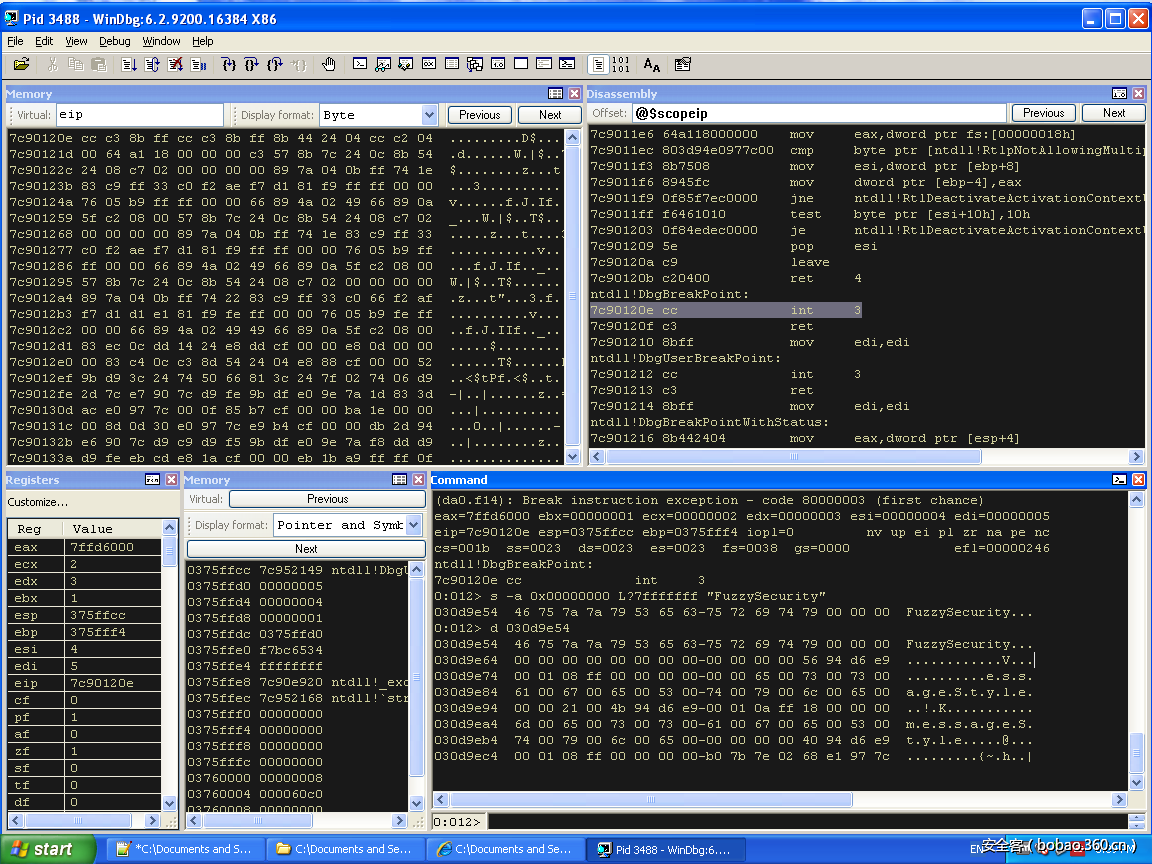This screenshot has height=864, width=1152.
Task: Open the Window menu
Action: click(x=161, y=41)
